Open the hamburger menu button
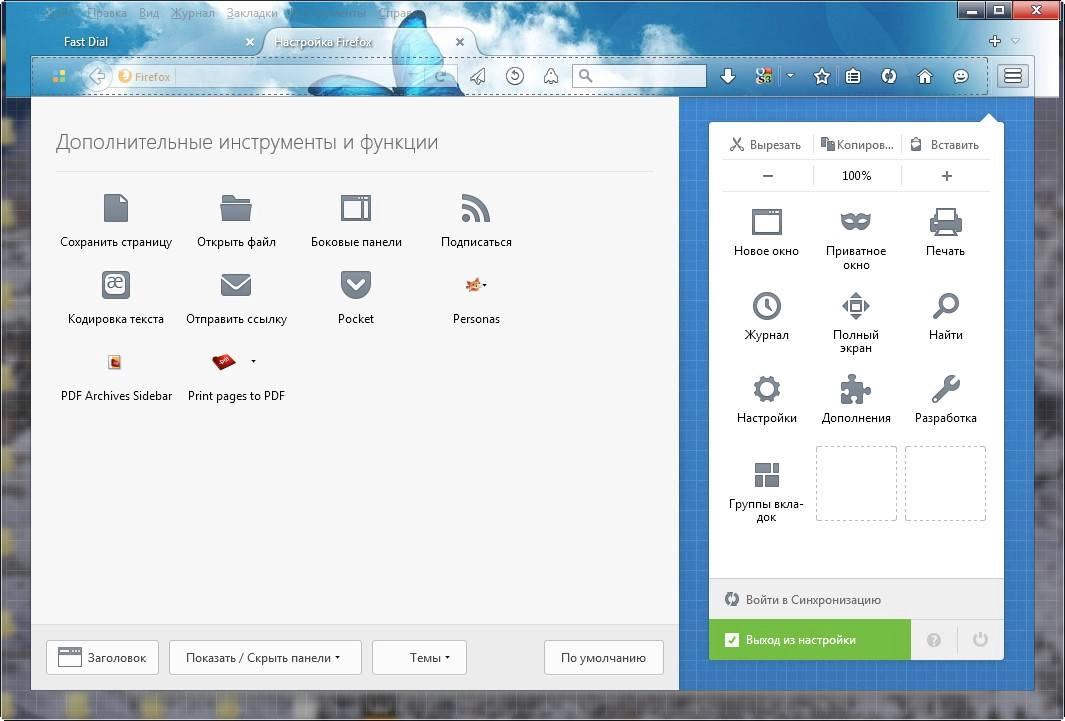 pos(1013,76)
